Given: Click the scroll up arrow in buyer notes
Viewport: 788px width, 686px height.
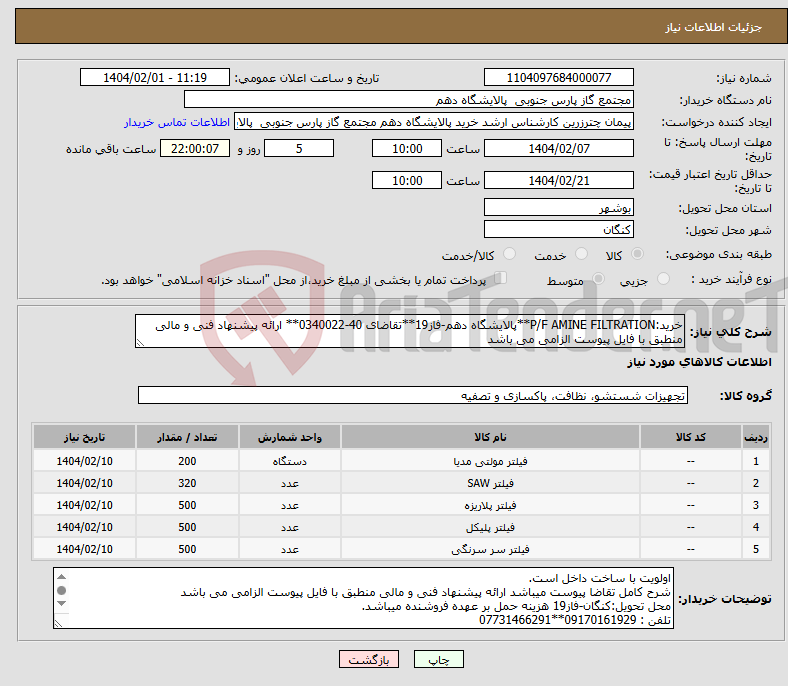Looking at the screenshot, I should (x=60, y=577).
